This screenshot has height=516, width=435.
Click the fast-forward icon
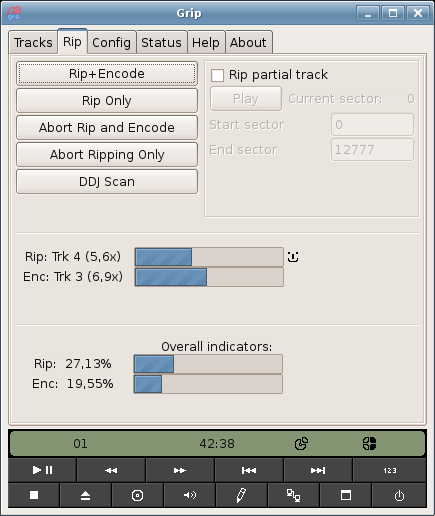point(180,470)
